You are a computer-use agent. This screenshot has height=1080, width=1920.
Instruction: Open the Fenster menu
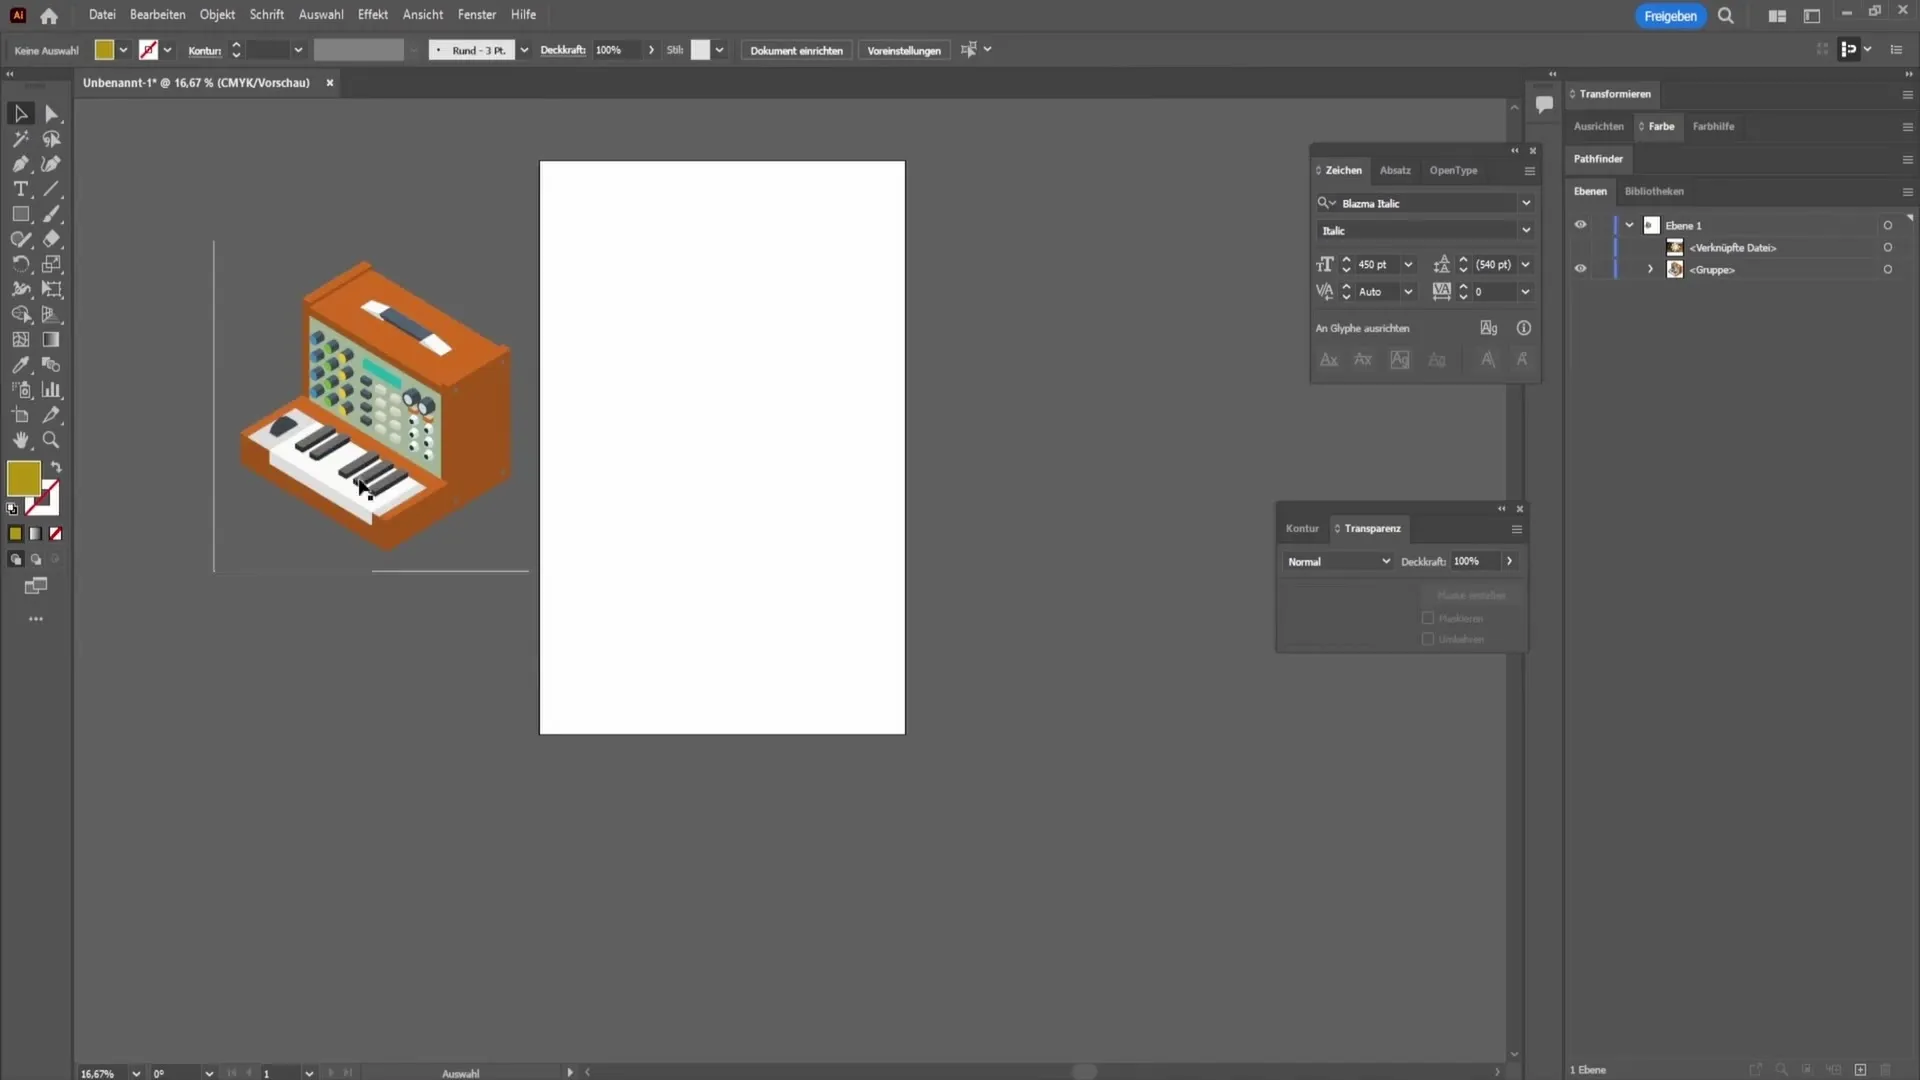[x=477, y=15]
